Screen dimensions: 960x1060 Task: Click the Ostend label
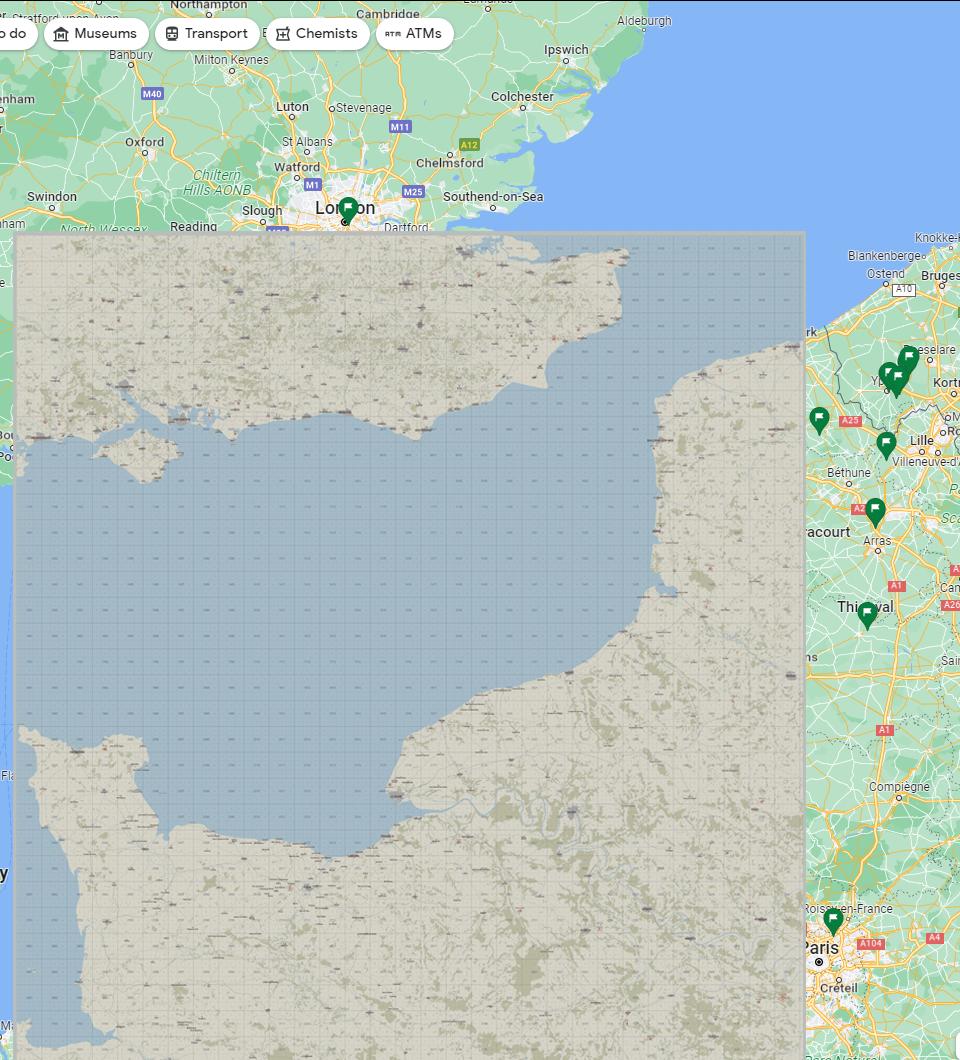point(886,274)
